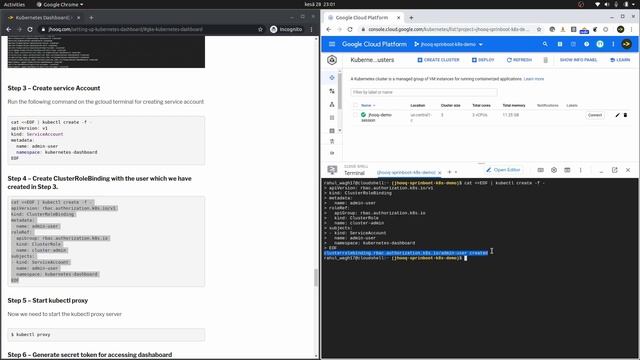This screenshot has width=640, height=360.
Task: Select the Services icon in left sidebar
Action: tap(332, 104)
